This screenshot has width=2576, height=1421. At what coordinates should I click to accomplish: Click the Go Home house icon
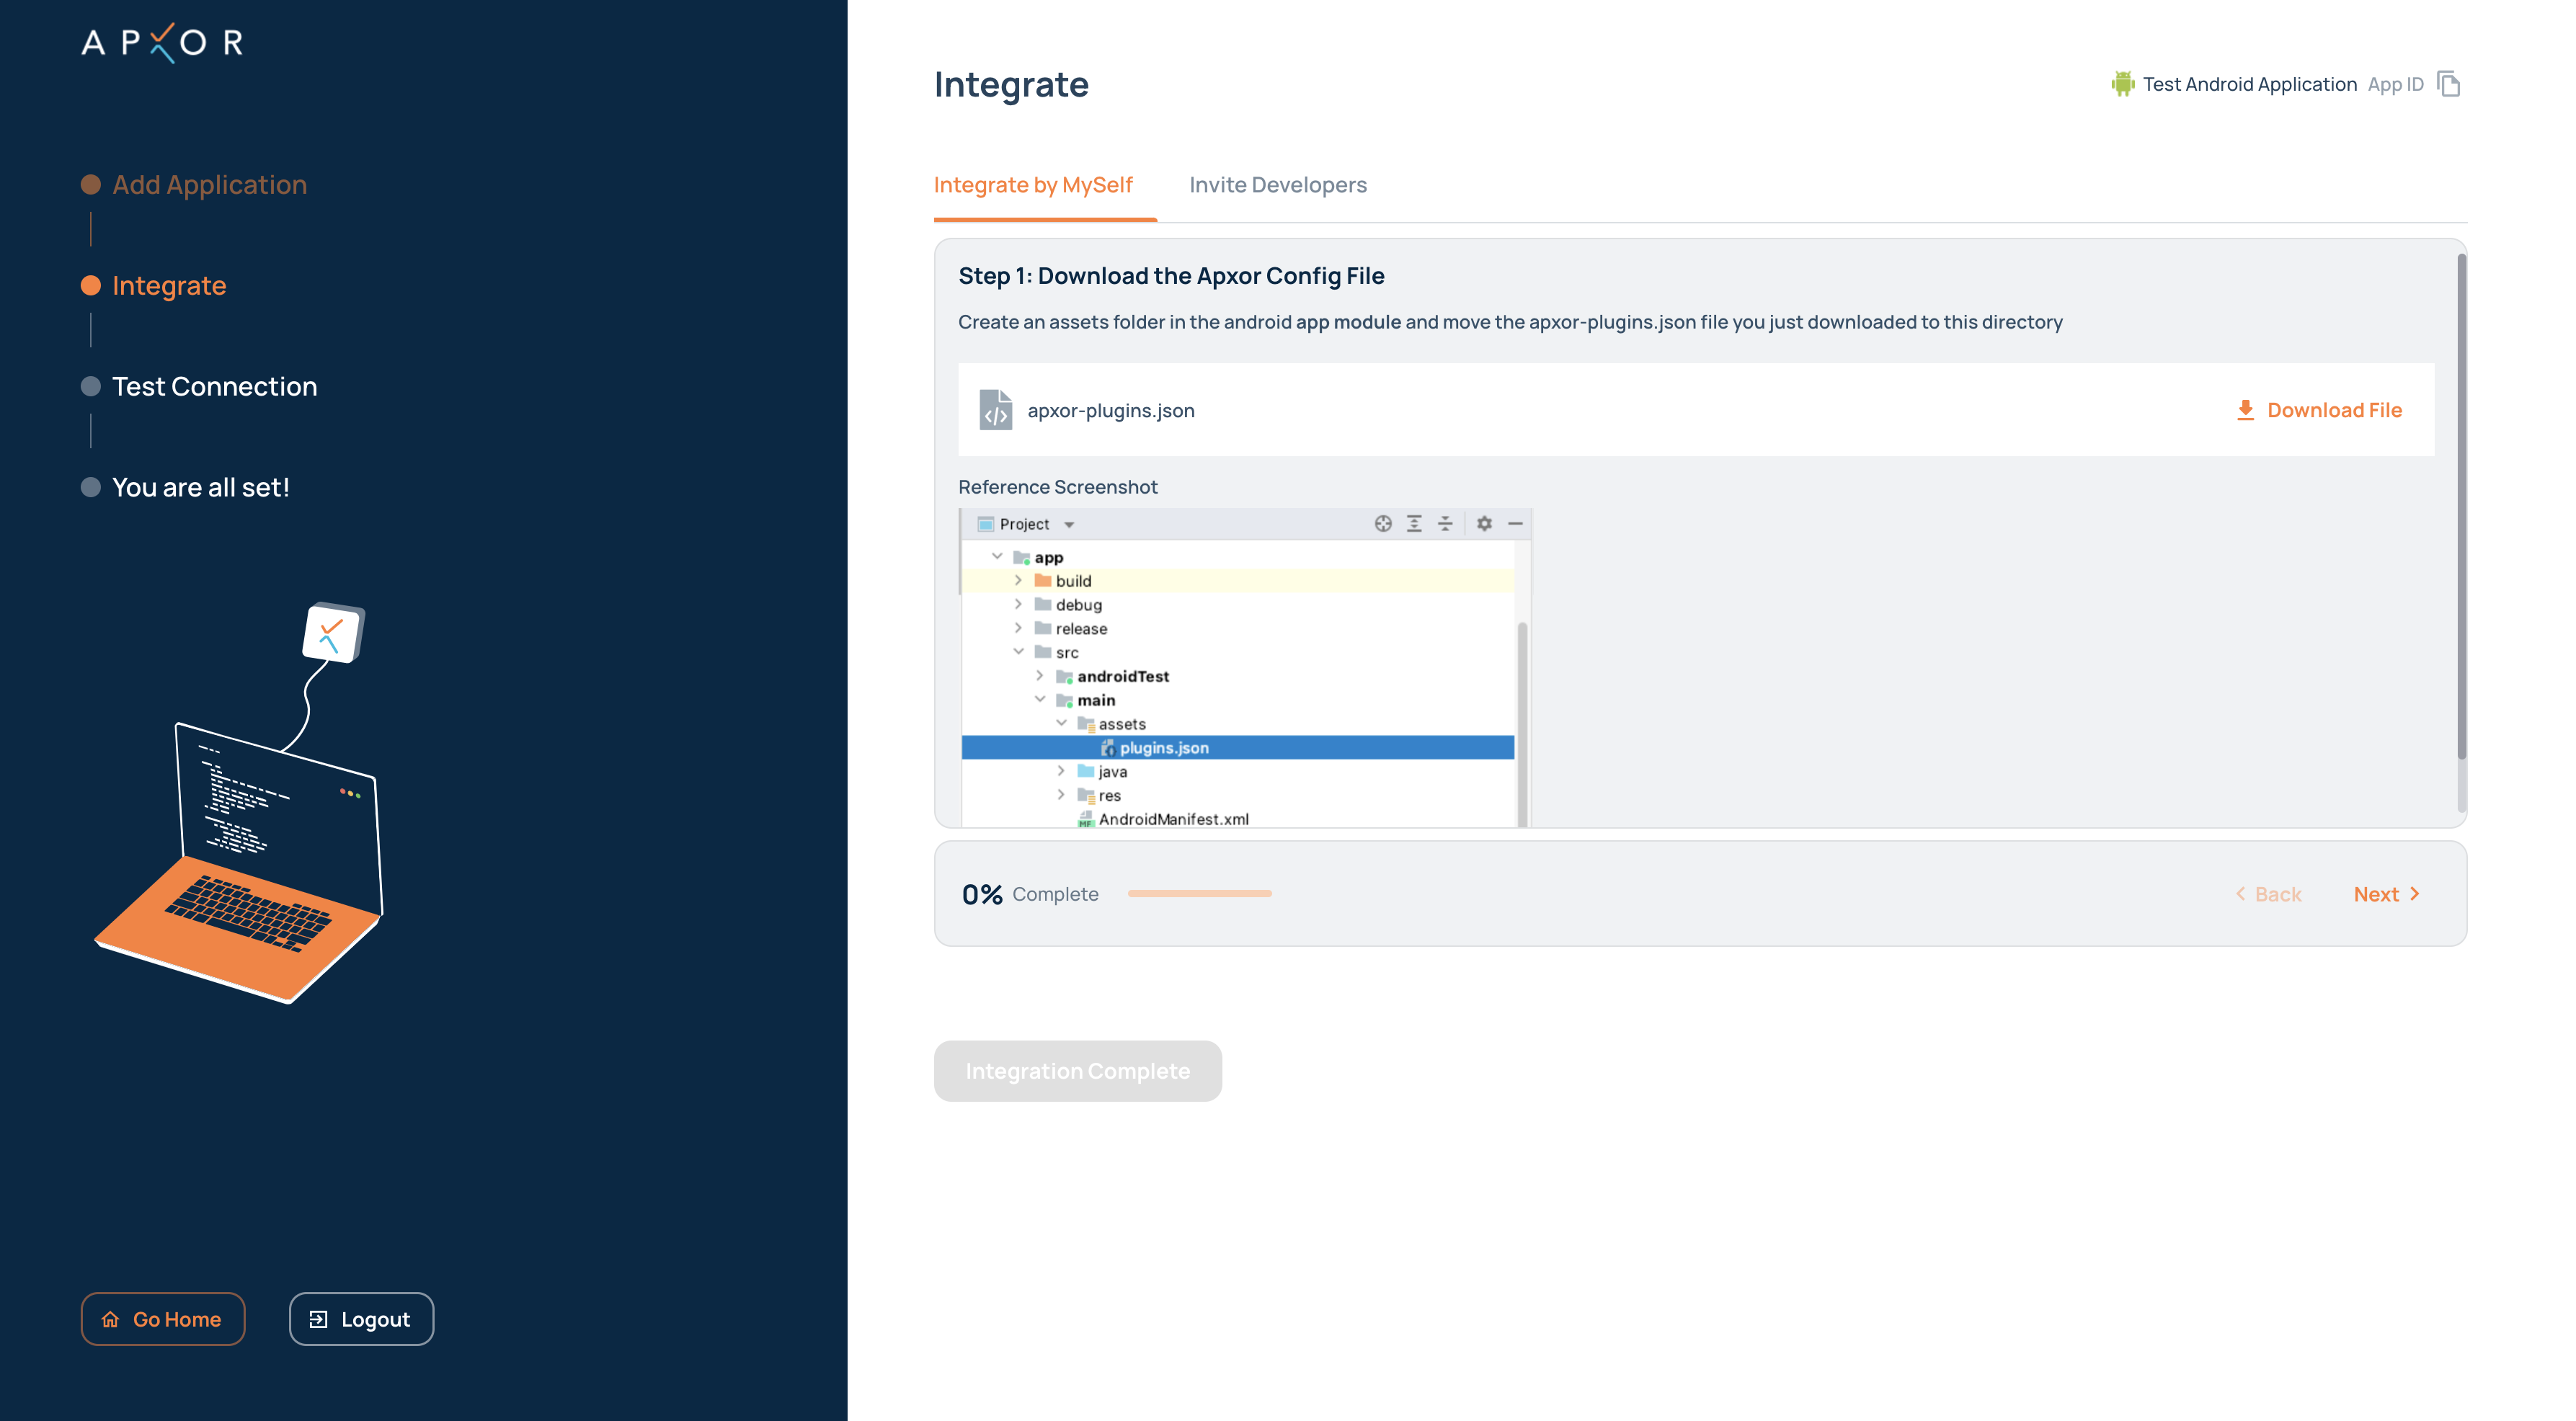tap(110, 1319)
